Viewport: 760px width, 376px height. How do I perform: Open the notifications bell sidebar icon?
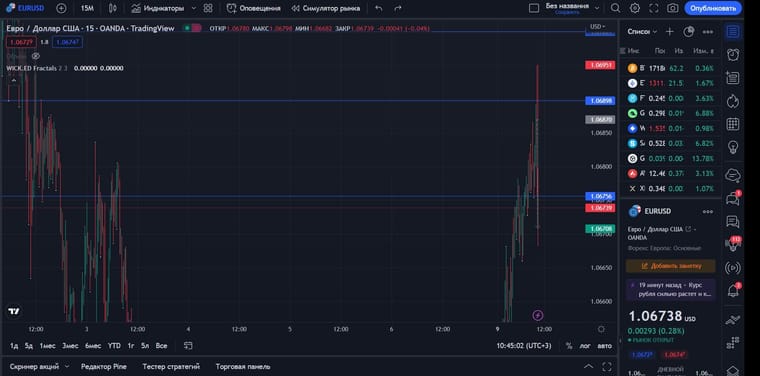coord(733,291)
